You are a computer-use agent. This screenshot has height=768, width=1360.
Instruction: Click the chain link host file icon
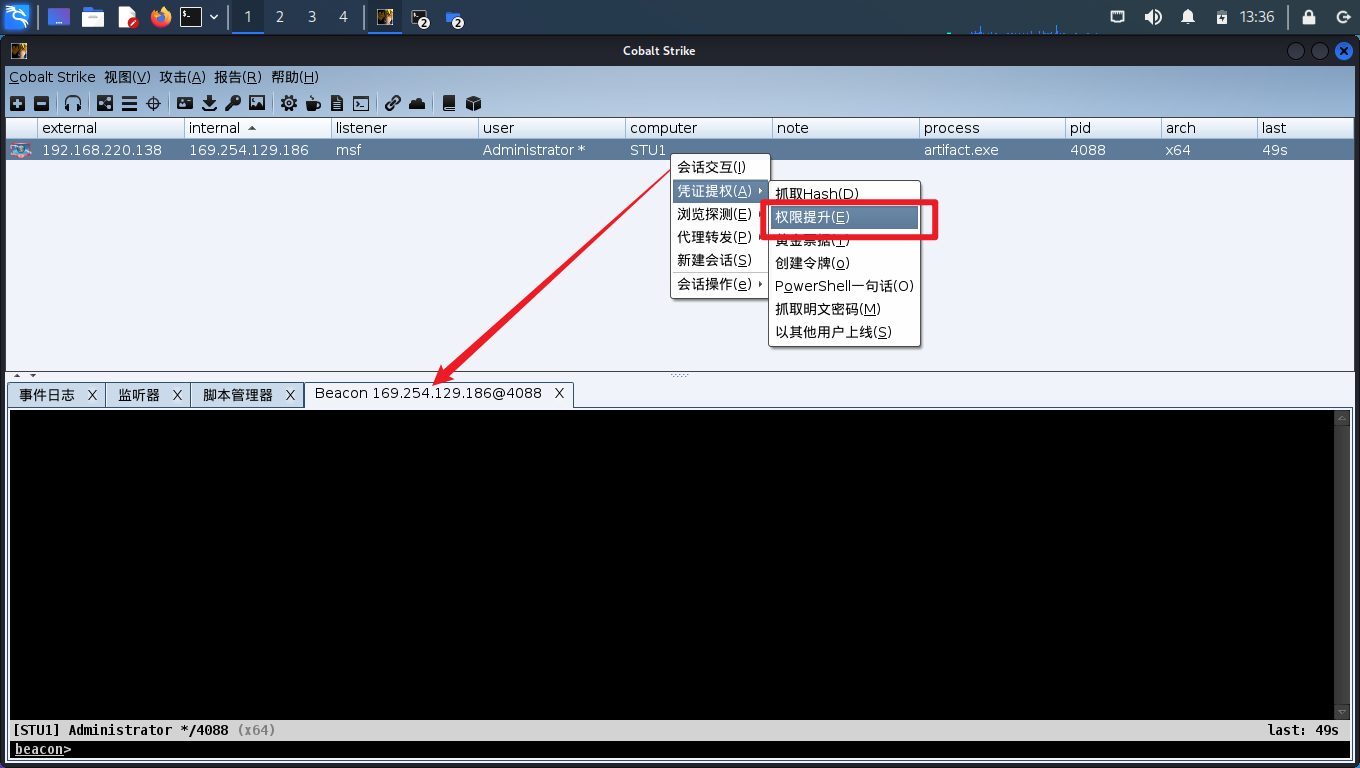click(393, 103)
